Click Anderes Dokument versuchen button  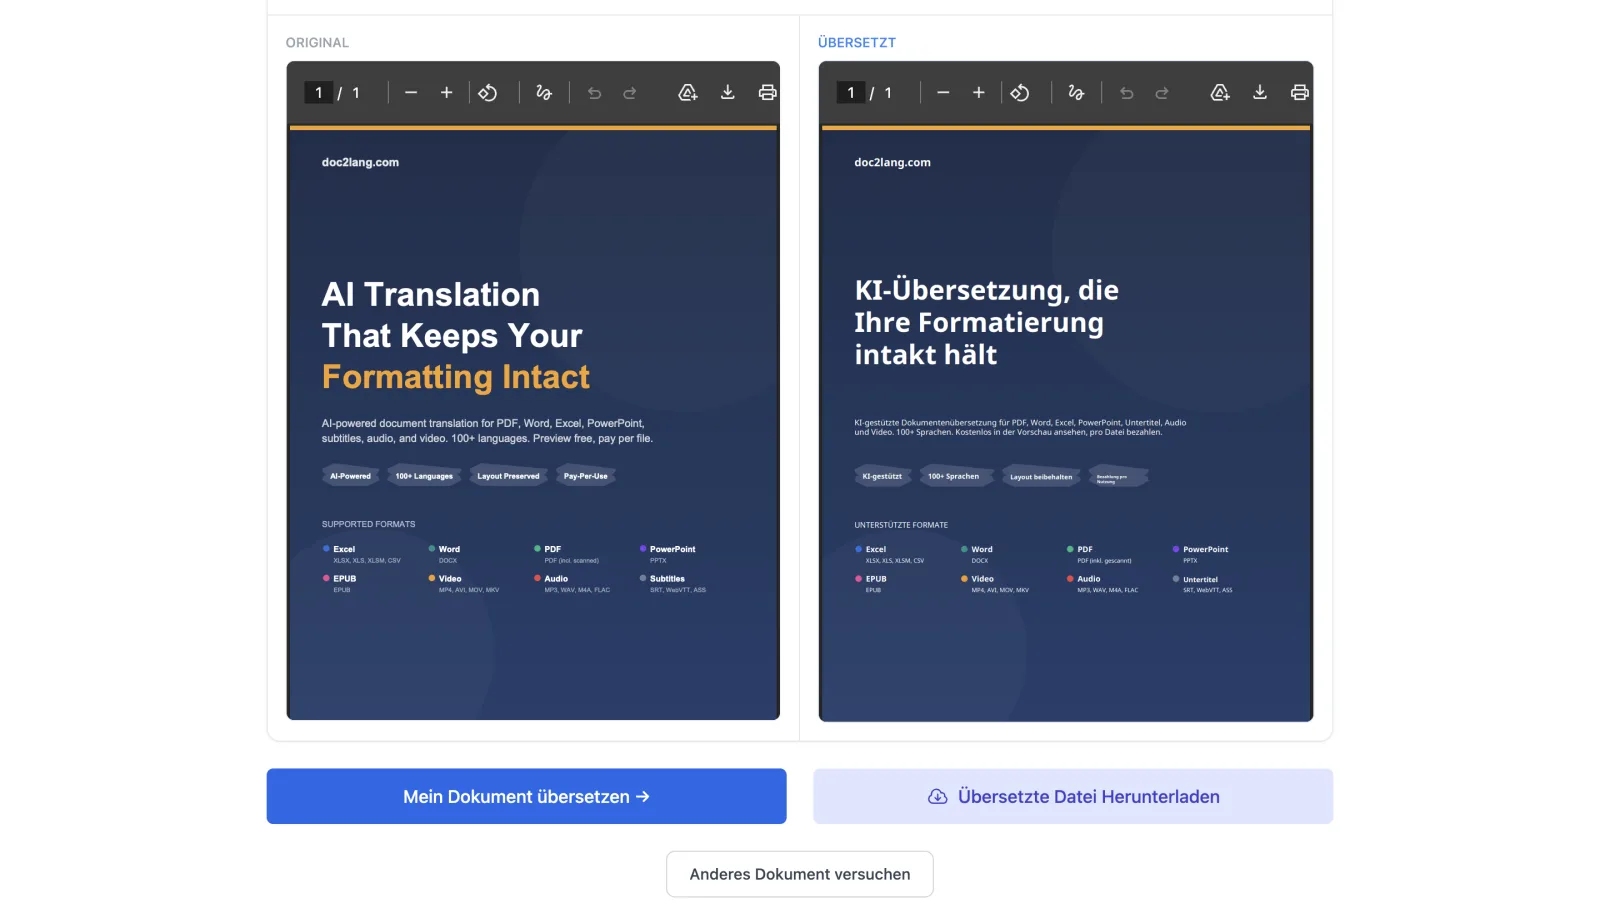pos(800,874)
